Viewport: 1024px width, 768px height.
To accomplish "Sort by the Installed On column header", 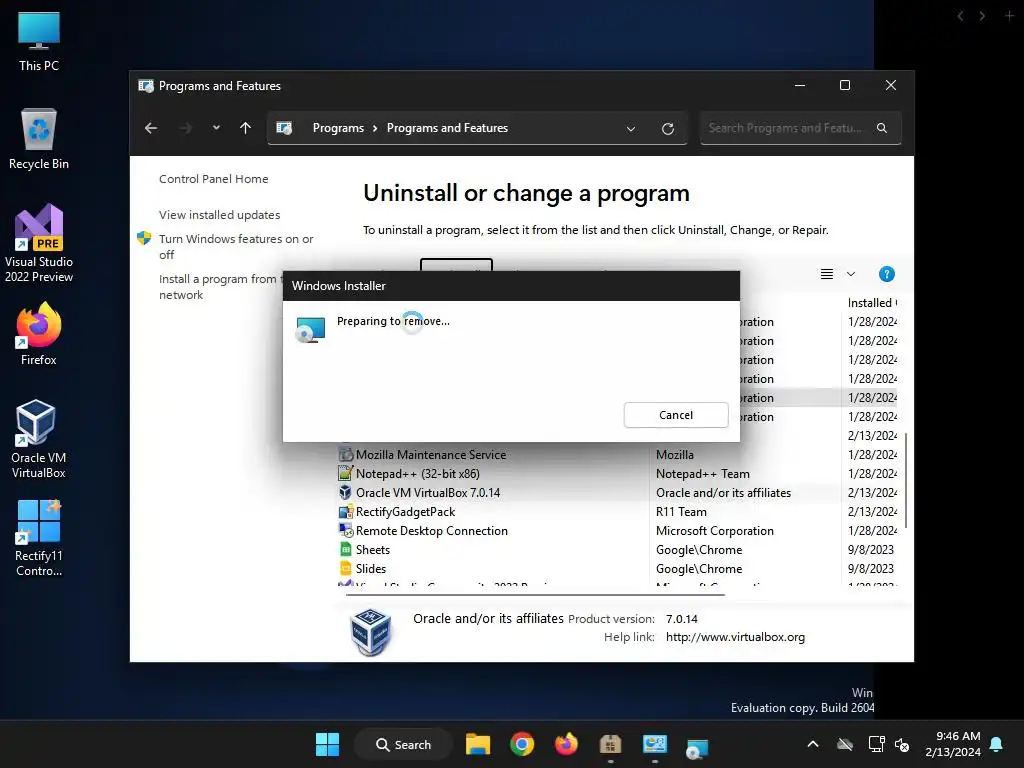I will [x=871, y=303].
